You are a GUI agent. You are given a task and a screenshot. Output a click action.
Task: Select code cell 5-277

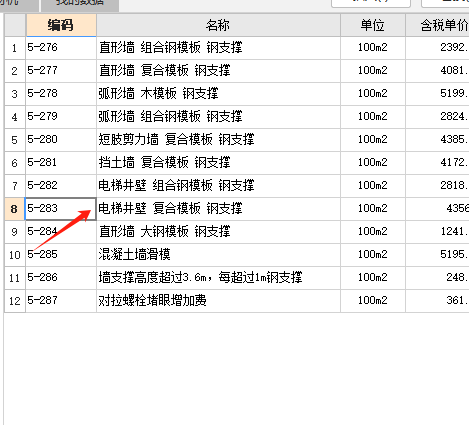(x=61, y=71)
